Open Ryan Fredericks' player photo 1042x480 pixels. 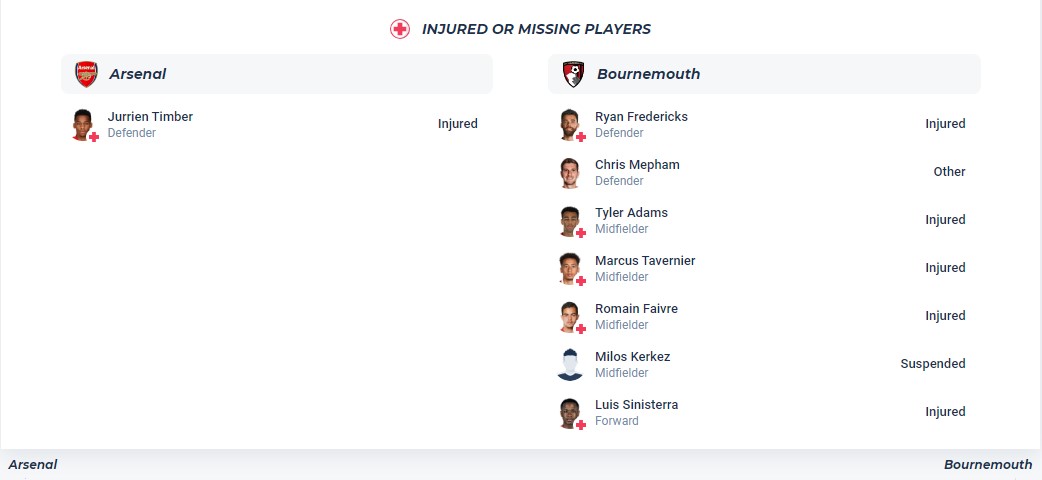[x=570, y=124]
